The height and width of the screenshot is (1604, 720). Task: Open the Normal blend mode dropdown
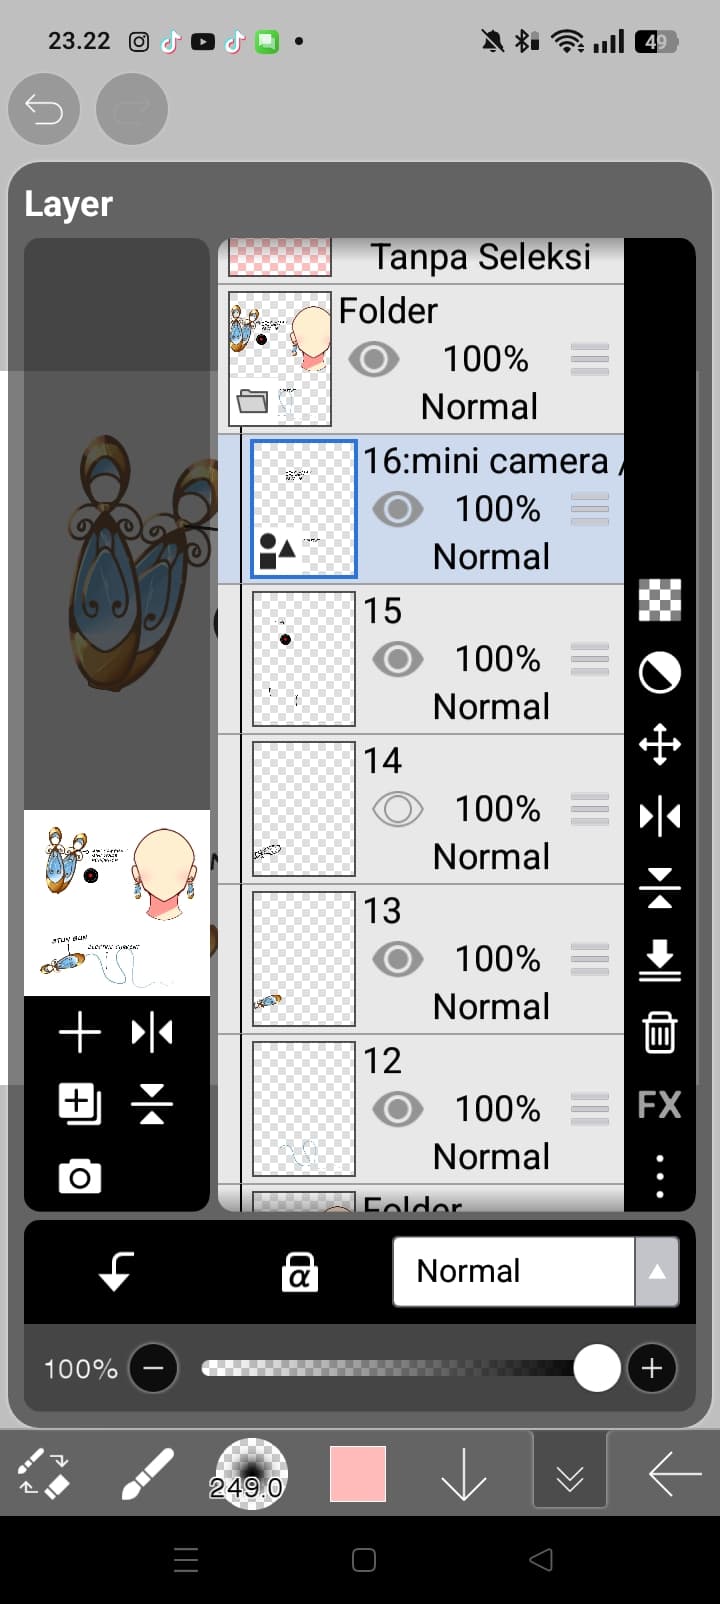tap(536, 1272)
